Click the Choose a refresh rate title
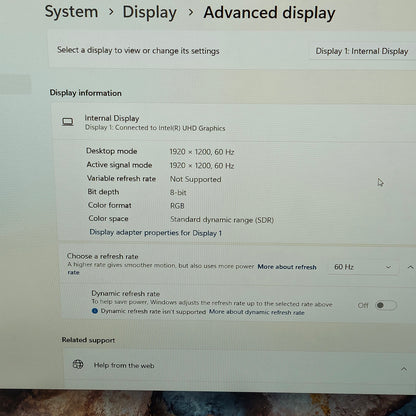The image size is (416, 416). coord(103,256)
